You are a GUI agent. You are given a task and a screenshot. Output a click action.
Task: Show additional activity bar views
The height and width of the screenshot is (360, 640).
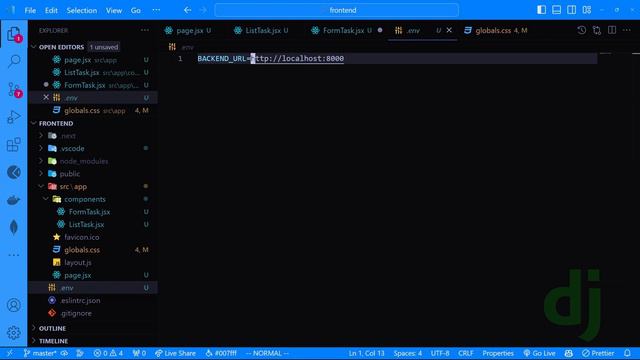coord(13,255)
